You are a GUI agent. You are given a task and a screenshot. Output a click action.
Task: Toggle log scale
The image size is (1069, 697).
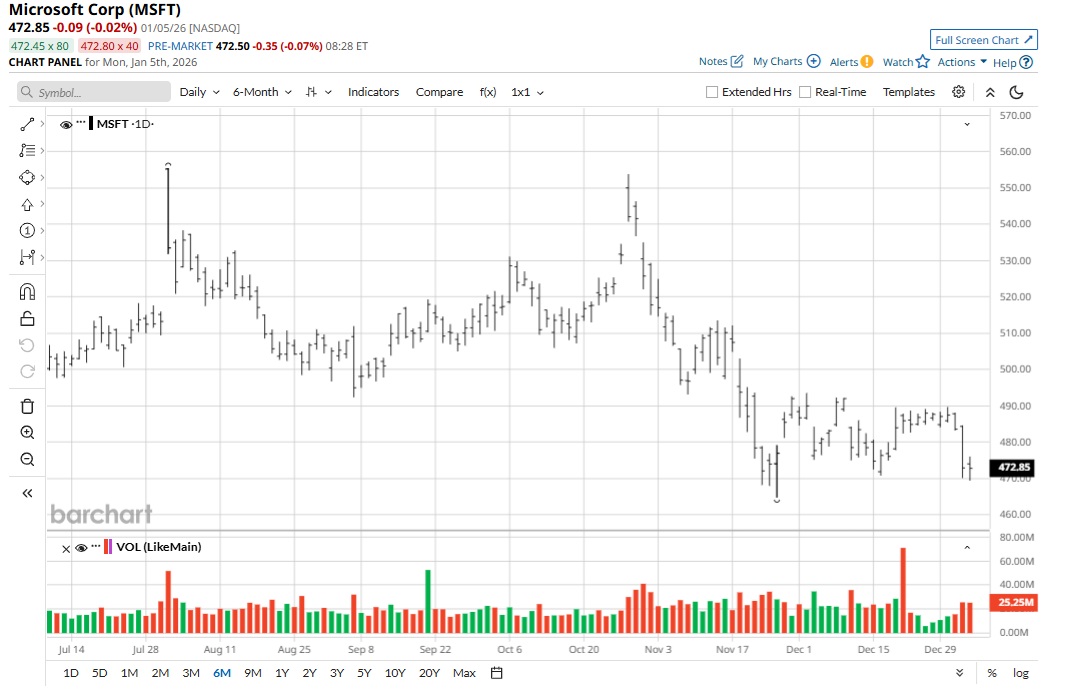click(1021, 673)
